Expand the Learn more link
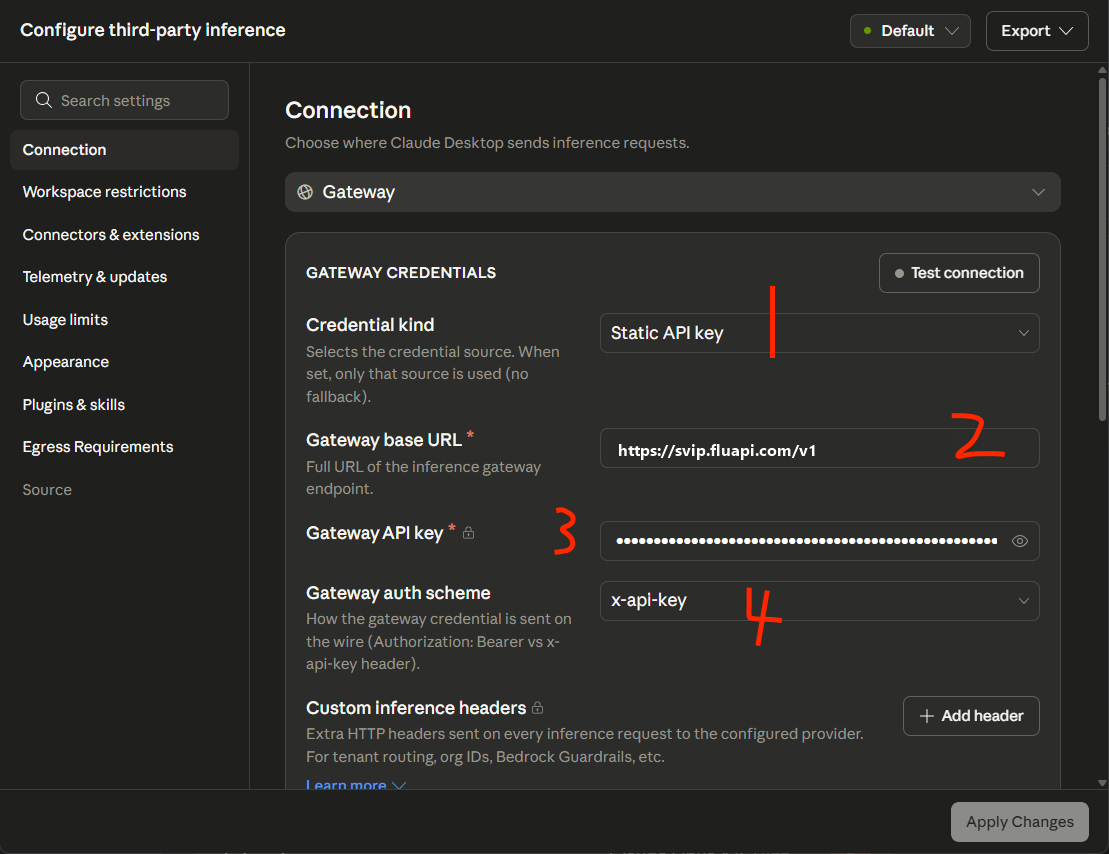 coord(356,785)
